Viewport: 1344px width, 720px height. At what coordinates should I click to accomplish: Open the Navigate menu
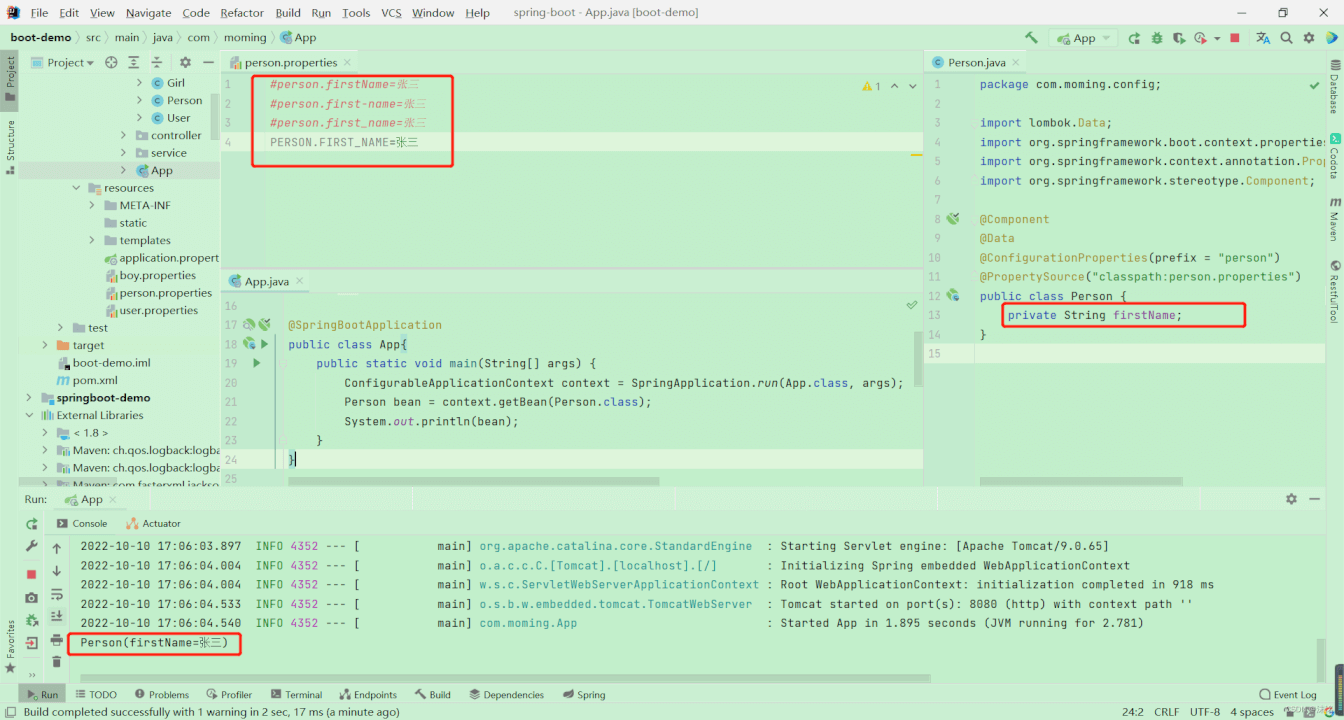click(x=148, y=13)
